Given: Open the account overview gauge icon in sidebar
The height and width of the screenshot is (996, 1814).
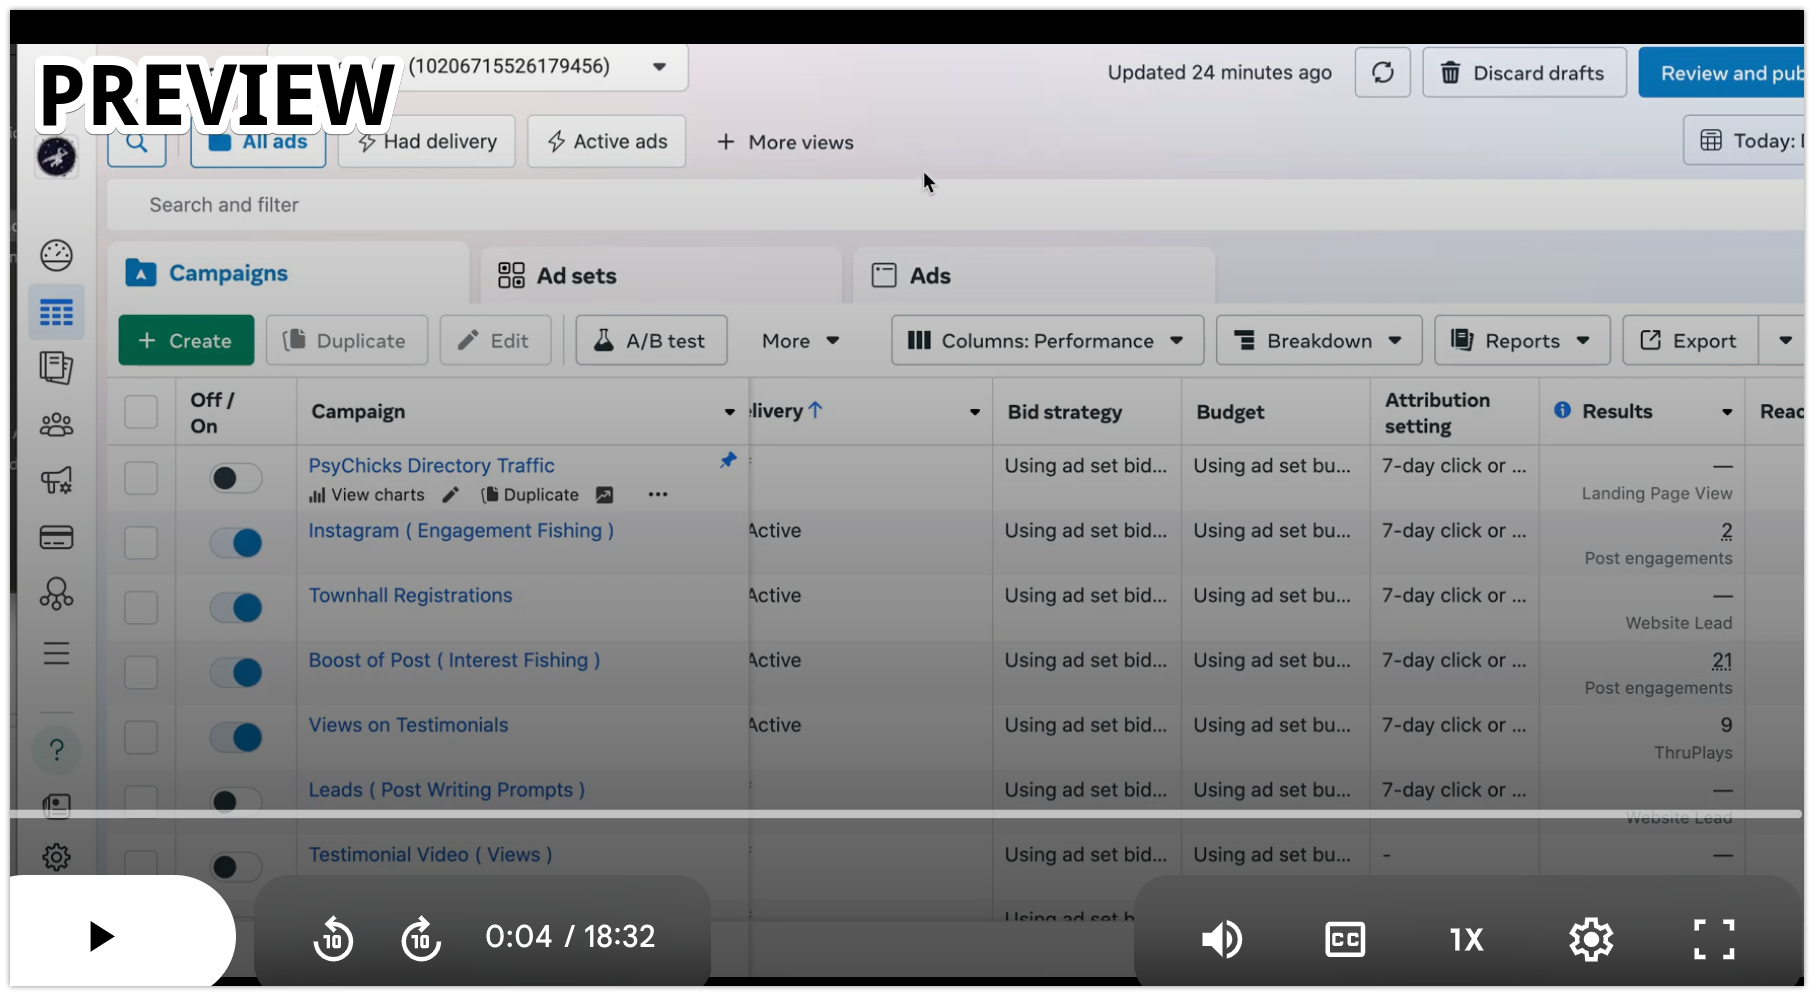Looking at the screenshot, I should pyautogui.click(x=56, y=255).
